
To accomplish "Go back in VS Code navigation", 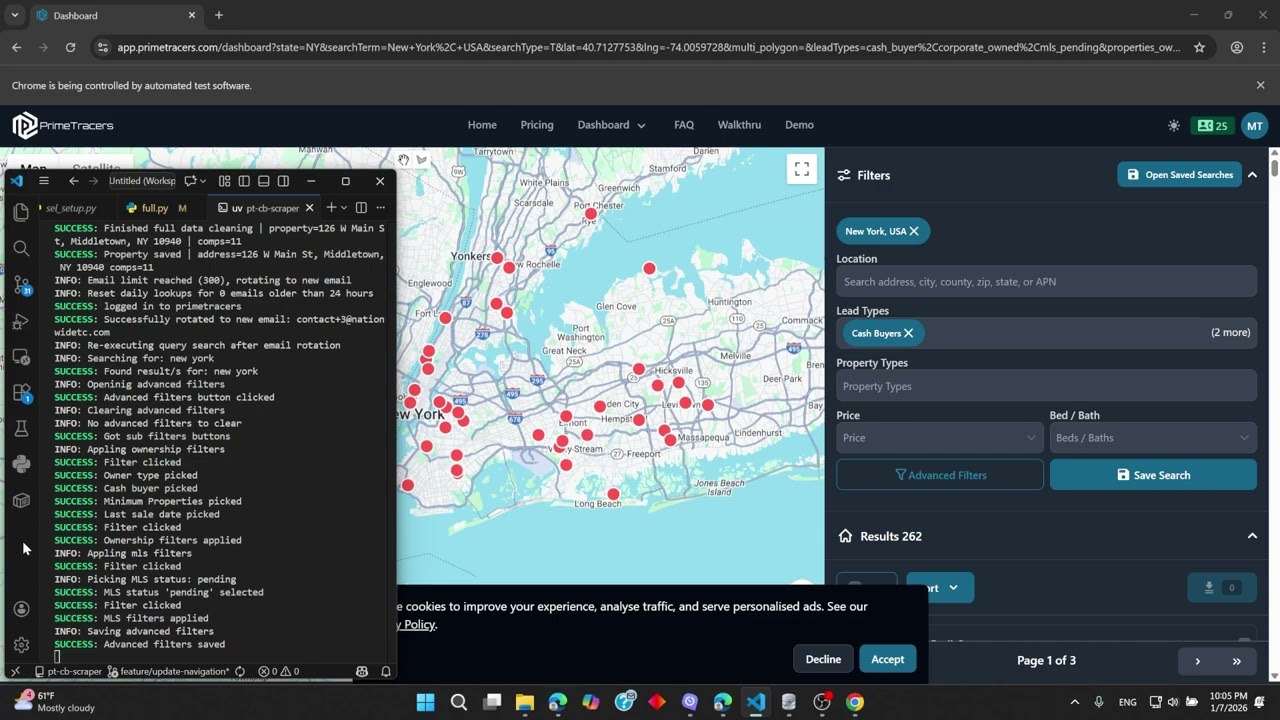I will click(73, 181).
